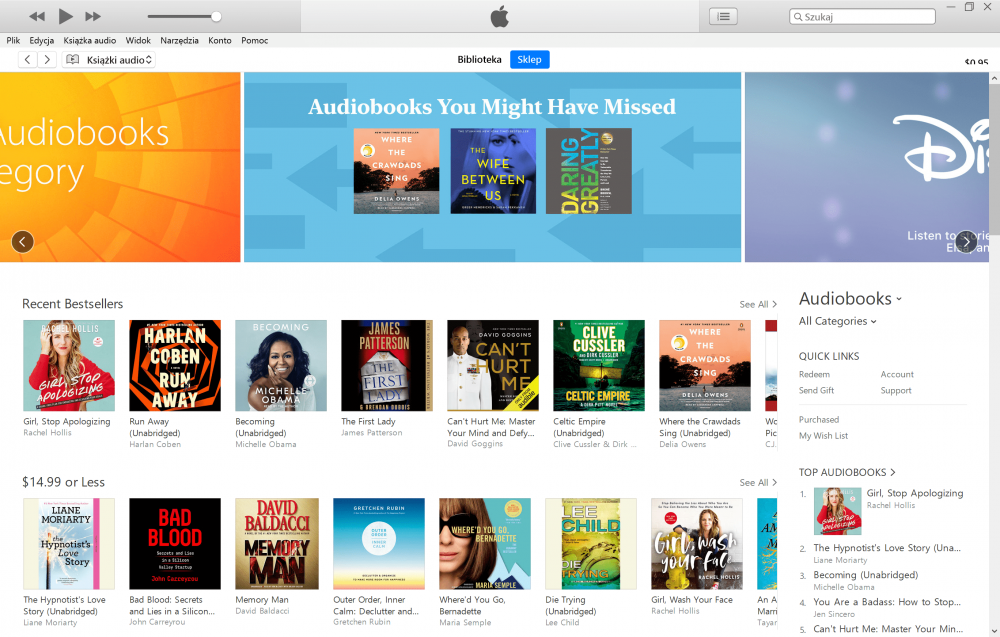1000x637 pixels.
Task: Click See All for Recent Bestsellers
Action: [x=758, y=304]
